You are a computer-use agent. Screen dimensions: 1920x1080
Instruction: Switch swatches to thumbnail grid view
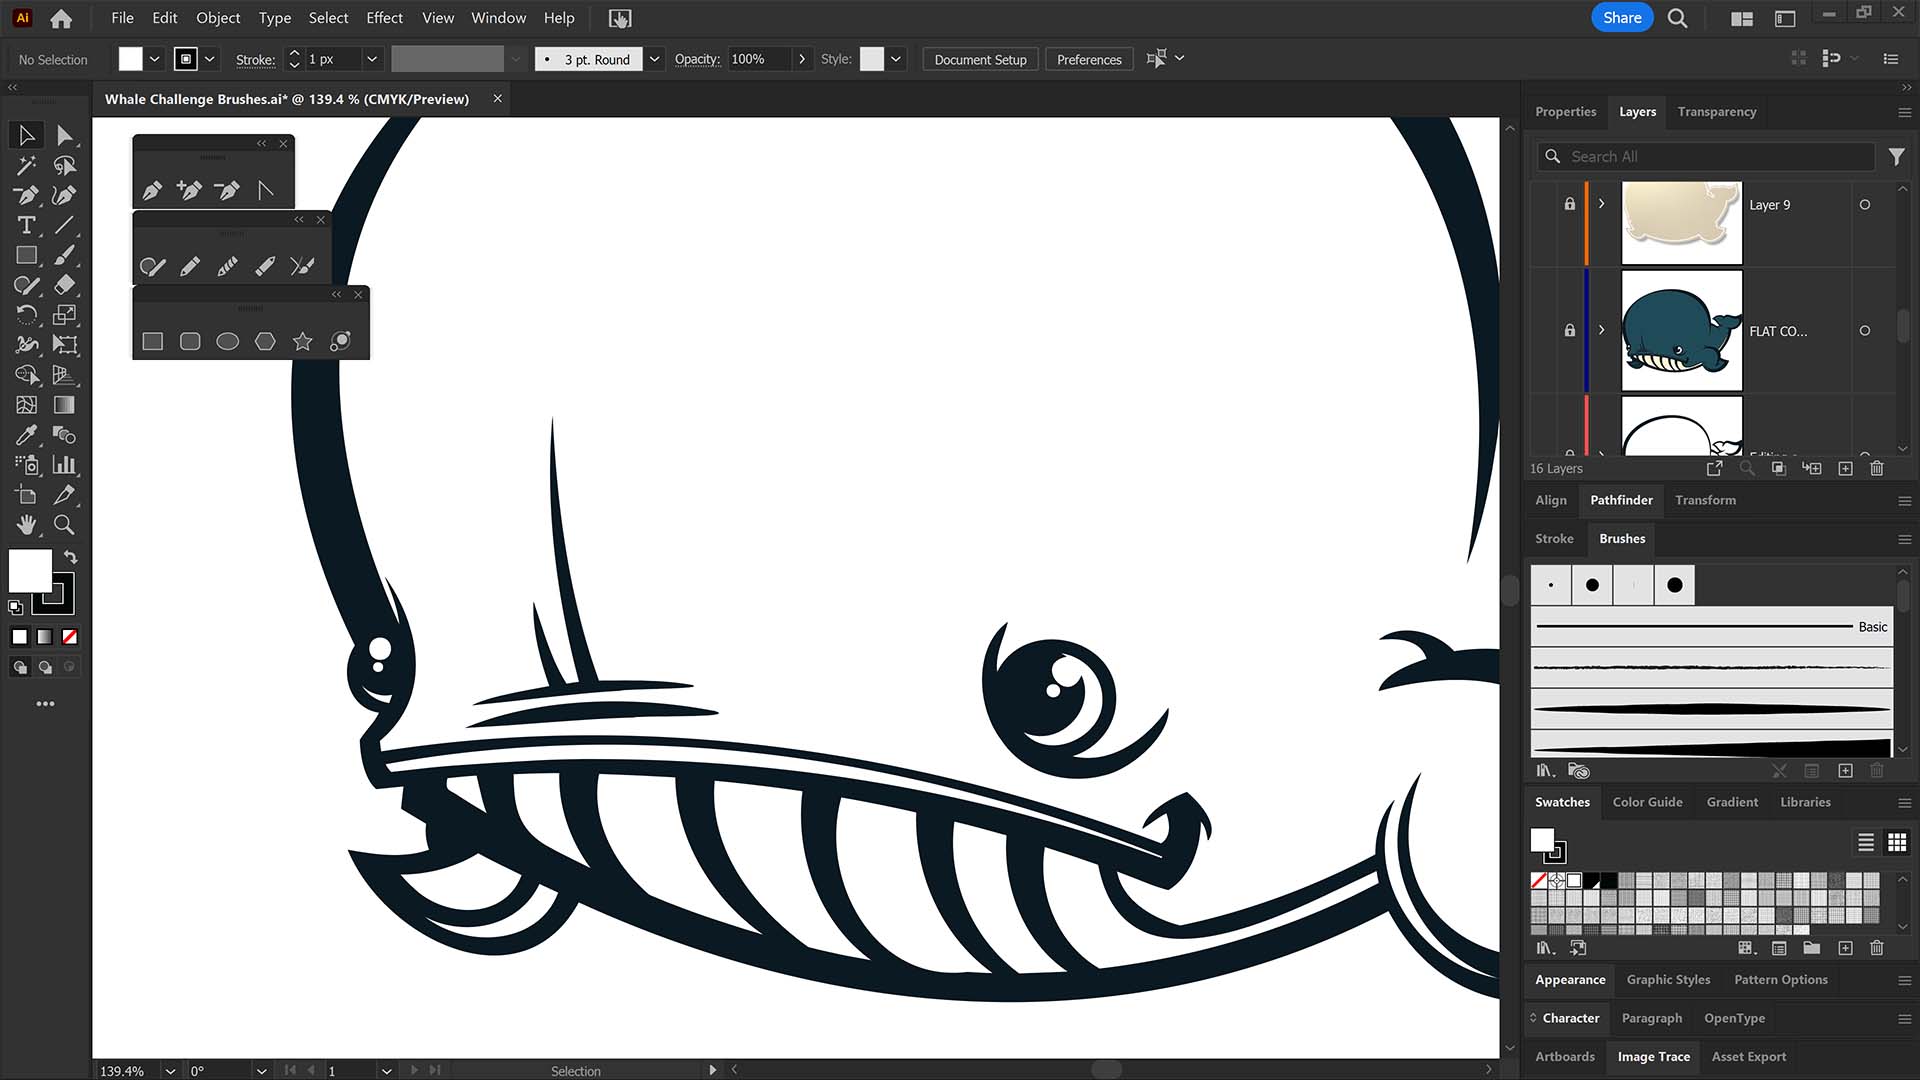pyautogui.click(x=1897, y=842)
